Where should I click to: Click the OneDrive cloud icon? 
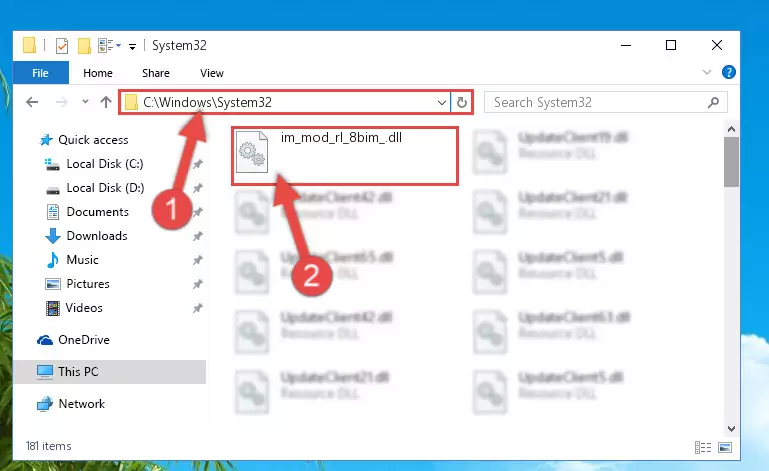click(45, 340)
